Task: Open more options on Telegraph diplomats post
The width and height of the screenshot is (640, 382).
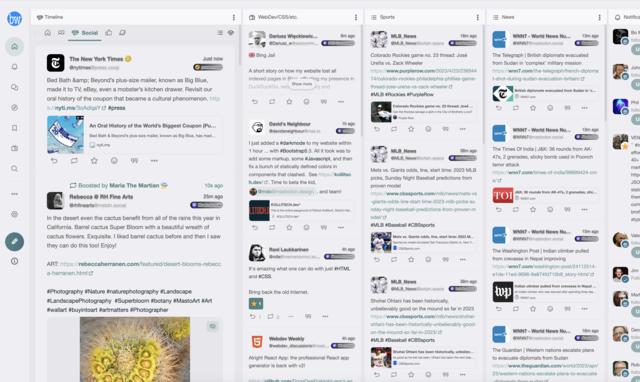Action: click(584, 108)
